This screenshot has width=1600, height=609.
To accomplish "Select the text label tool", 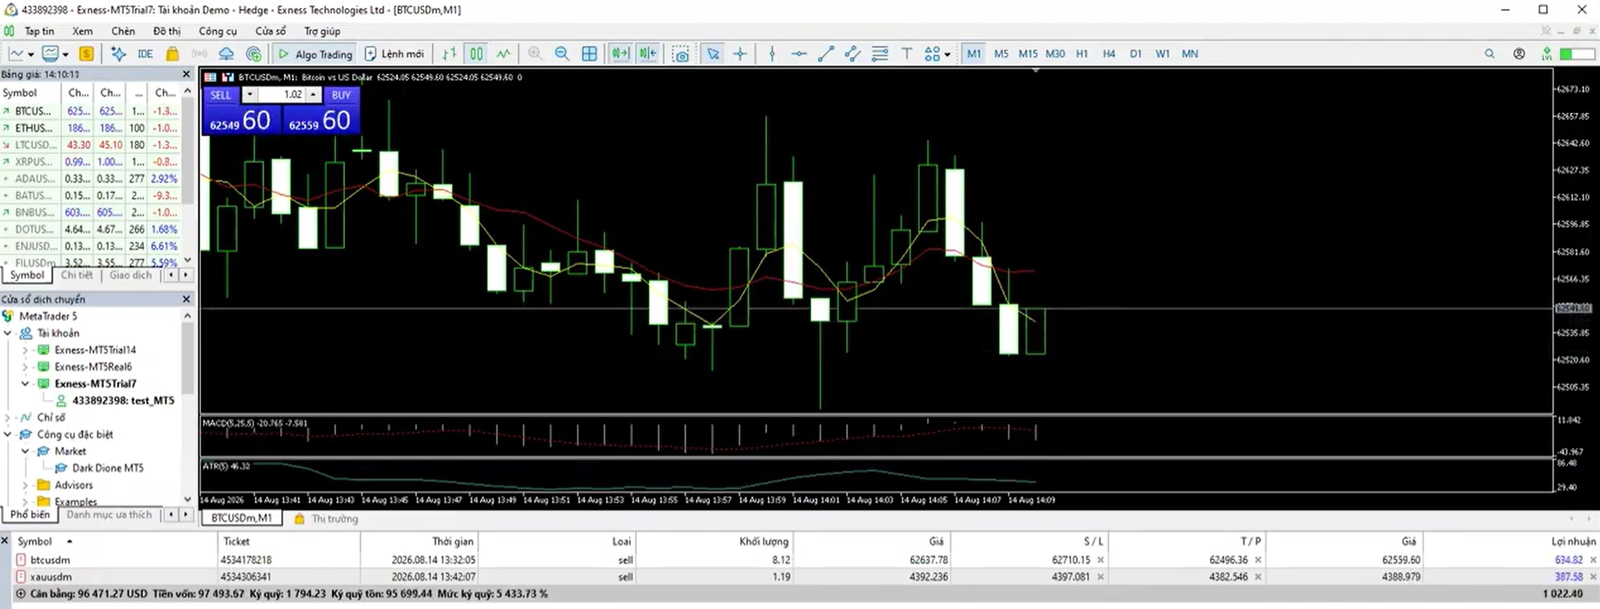I will pyautogui.click(x=907, y=54).
